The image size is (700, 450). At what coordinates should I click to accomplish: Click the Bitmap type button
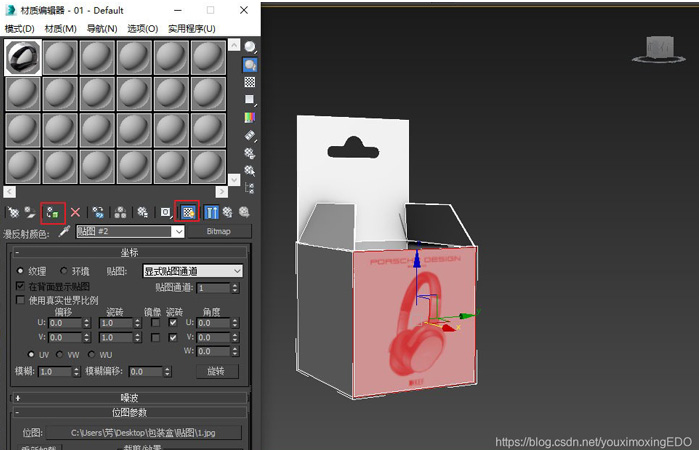pos(218,231)
